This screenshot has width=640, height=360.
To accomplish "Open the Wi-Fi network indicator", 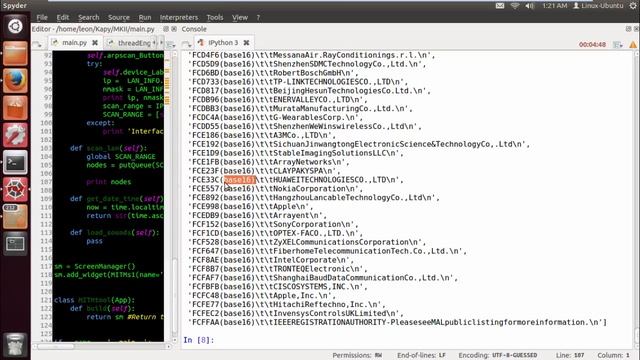I will click(x=515, y=6).
